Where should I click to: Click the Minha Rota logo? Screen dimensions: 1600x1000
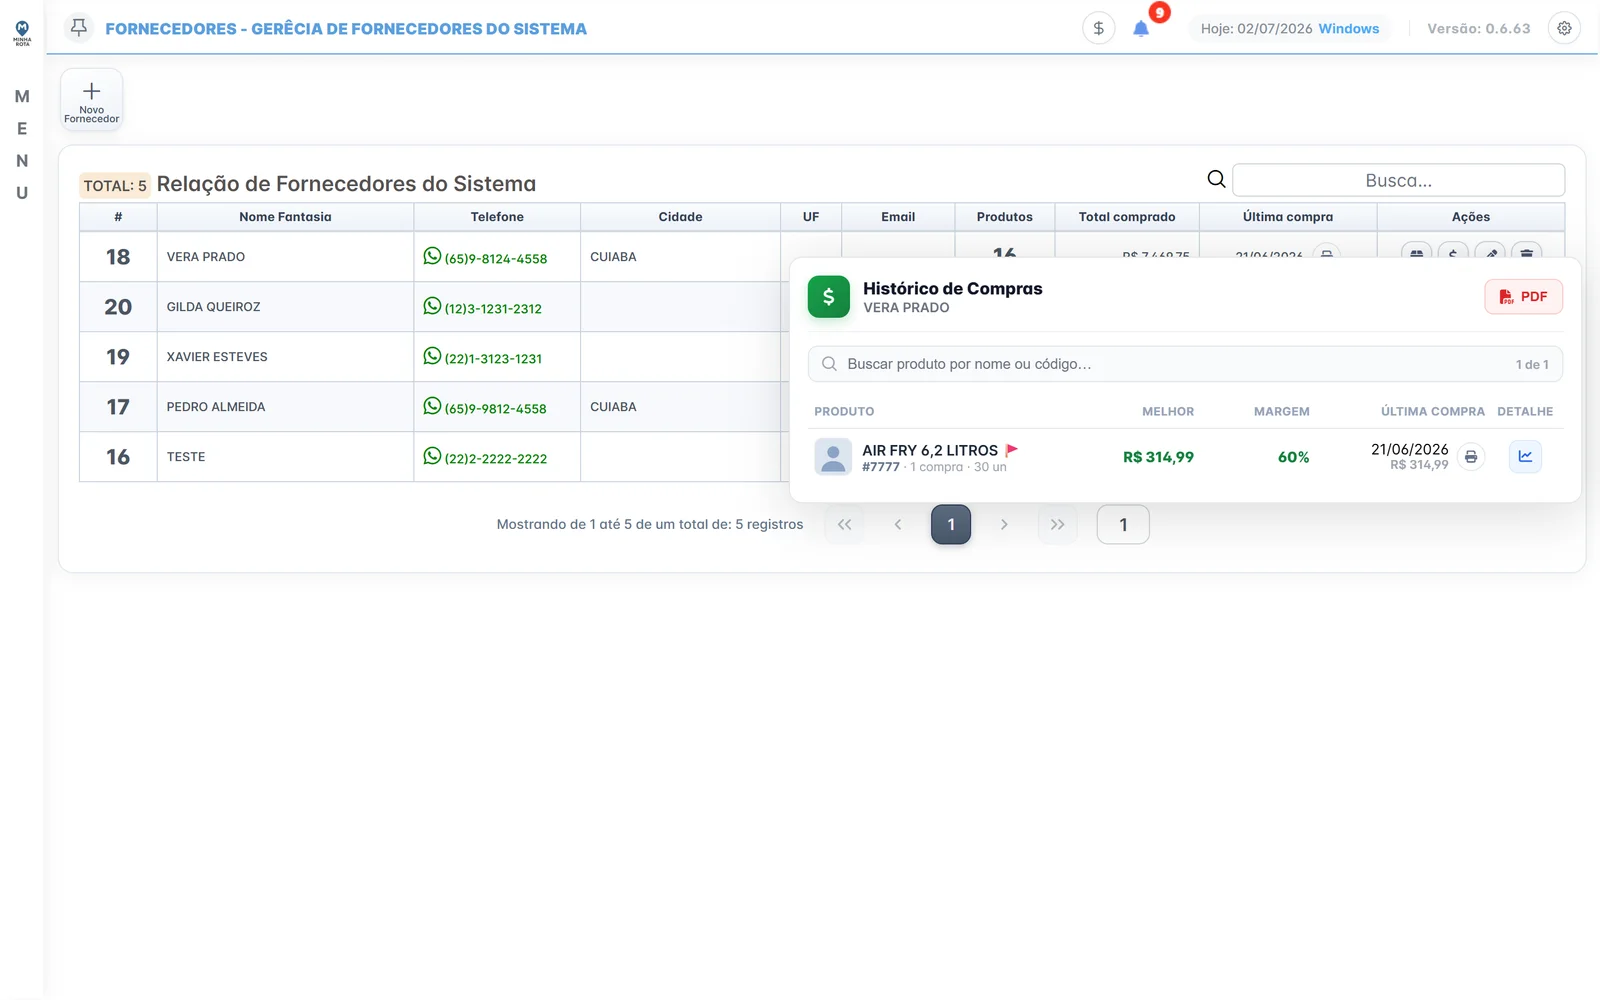[22, 33]
